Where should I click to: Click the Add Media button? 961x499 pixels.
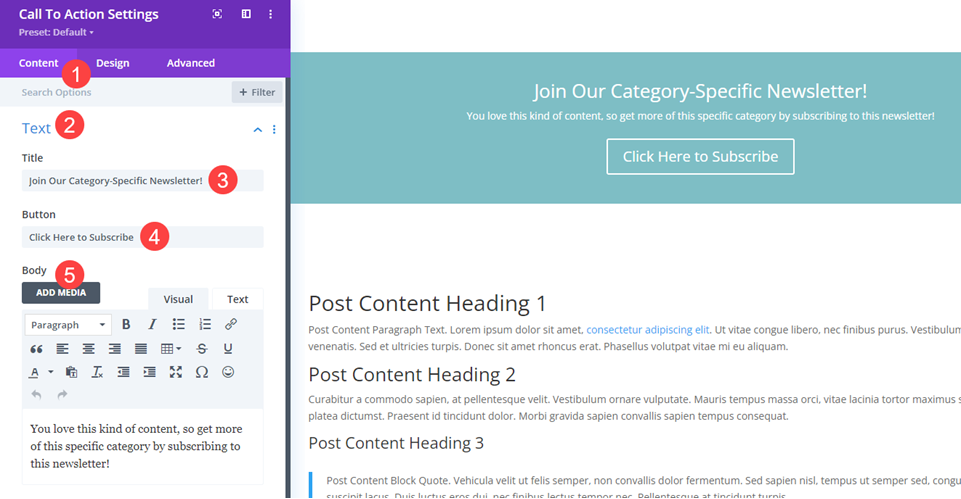point(61,292)
